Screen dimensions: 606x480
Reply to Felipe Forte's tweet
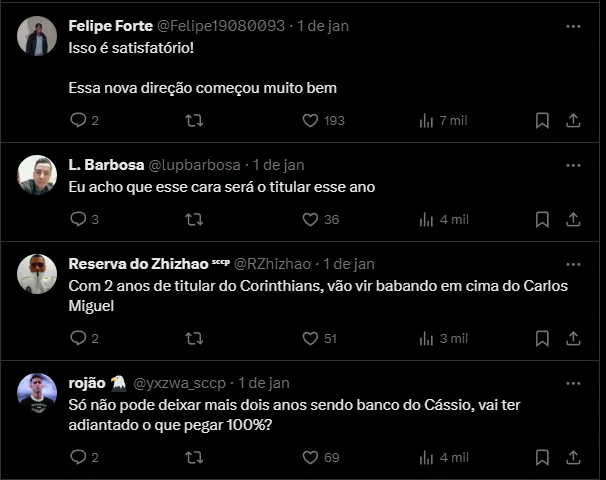tap(79, 120)
